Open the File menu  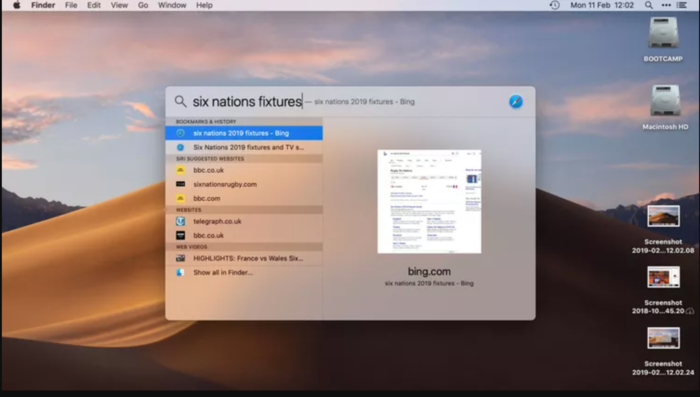tap(71, 5)
